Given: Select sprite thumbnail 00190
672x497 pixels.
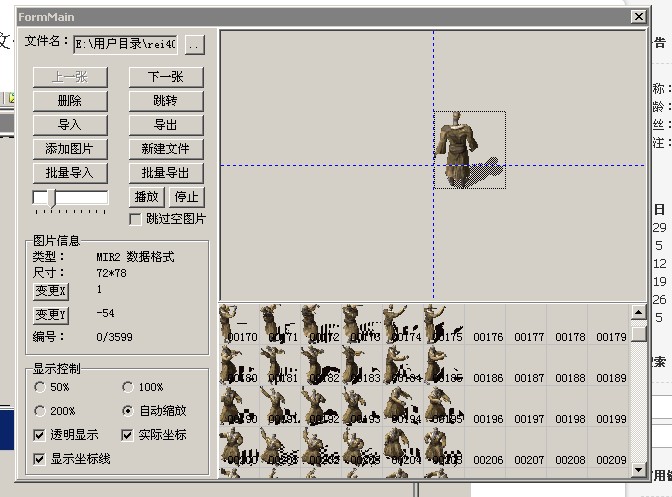Looking at the screenshot, I should [x=239, y=406].
